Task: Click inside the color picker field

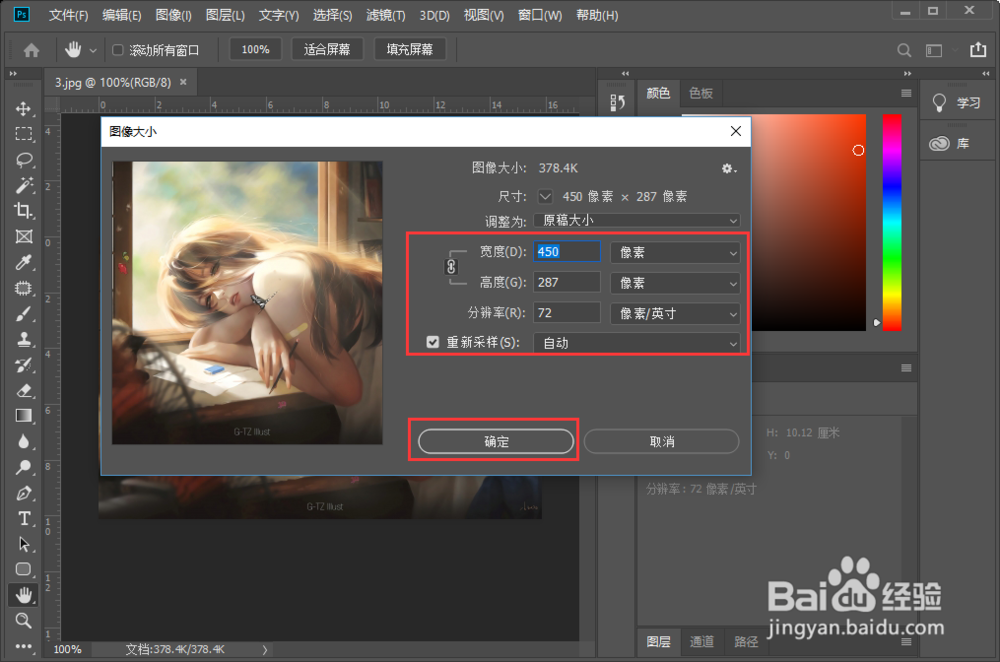Action: [x=809, y=223]
